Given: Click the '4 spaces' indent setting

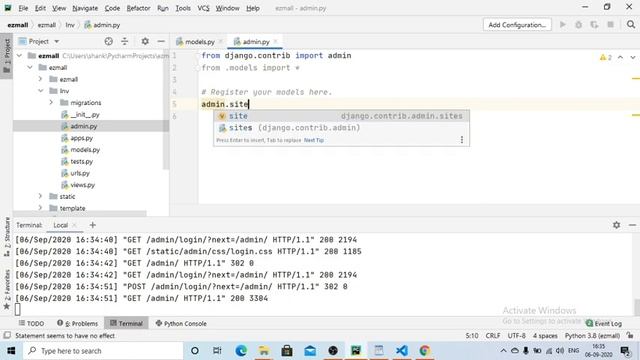Looking at the screenshot, I should (x=545, y=336).
